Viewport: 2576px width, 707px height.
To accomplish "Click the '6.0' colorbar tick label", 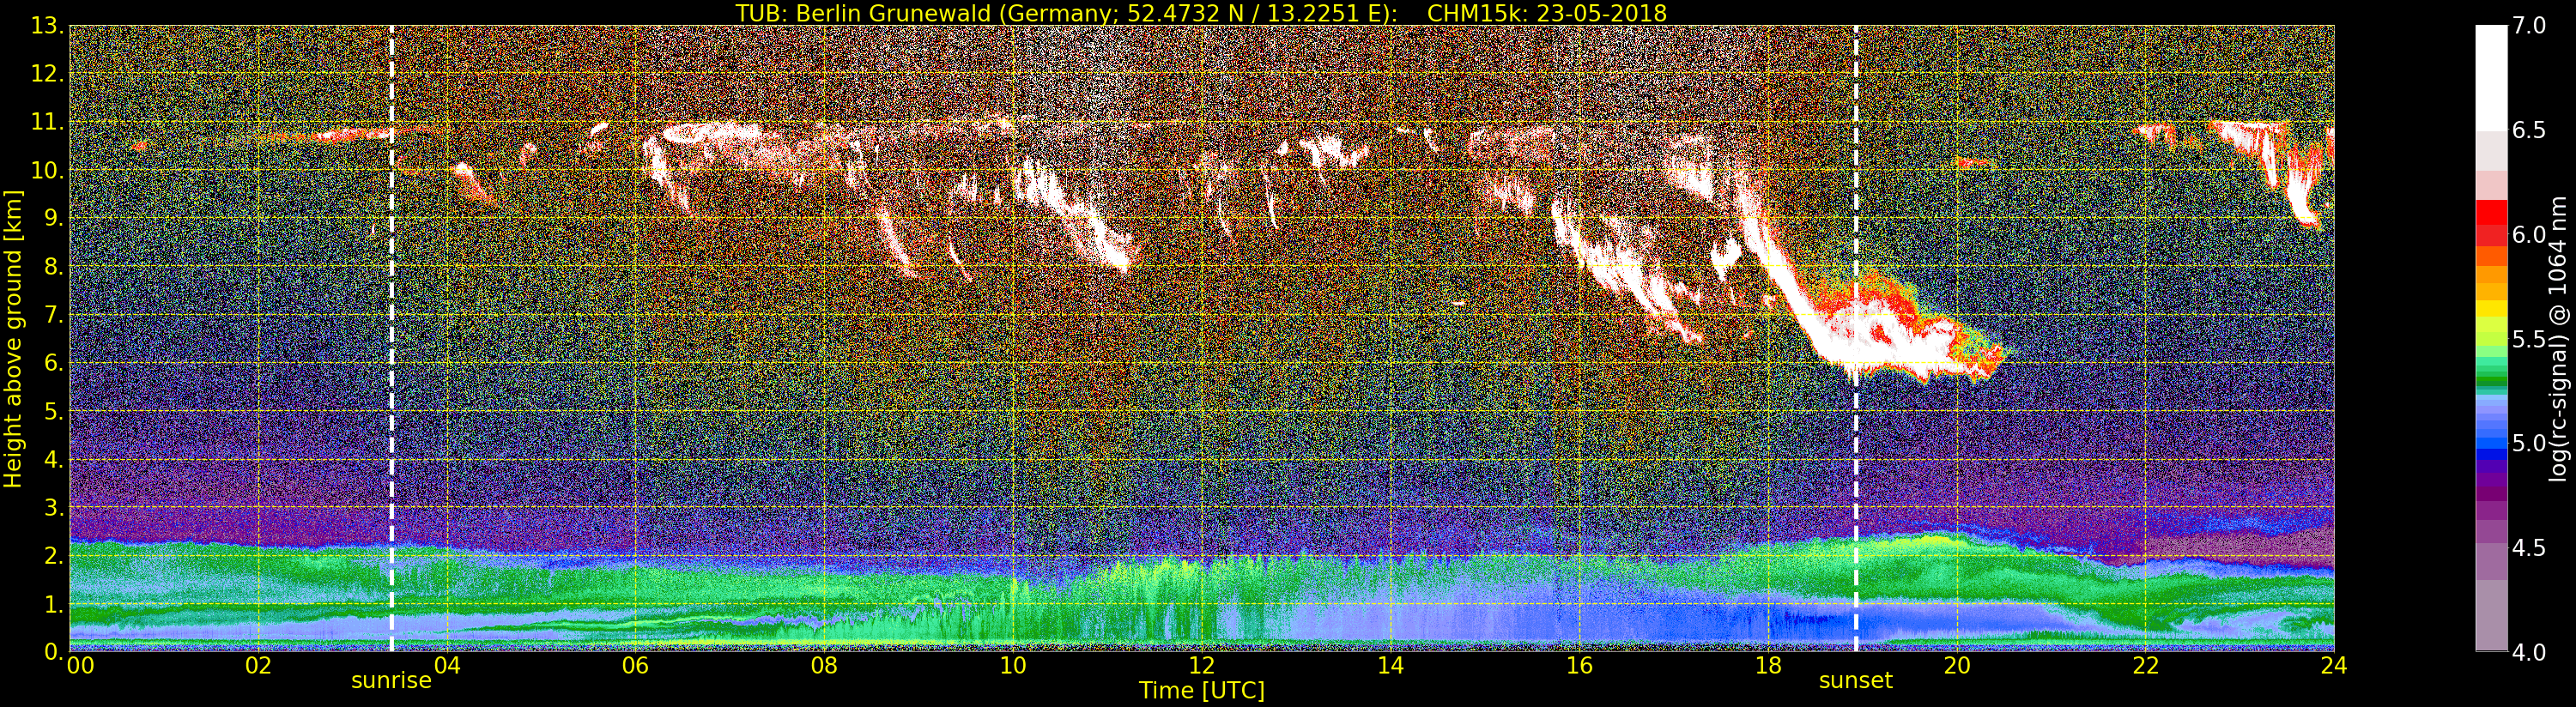I will pos(2529,234).
